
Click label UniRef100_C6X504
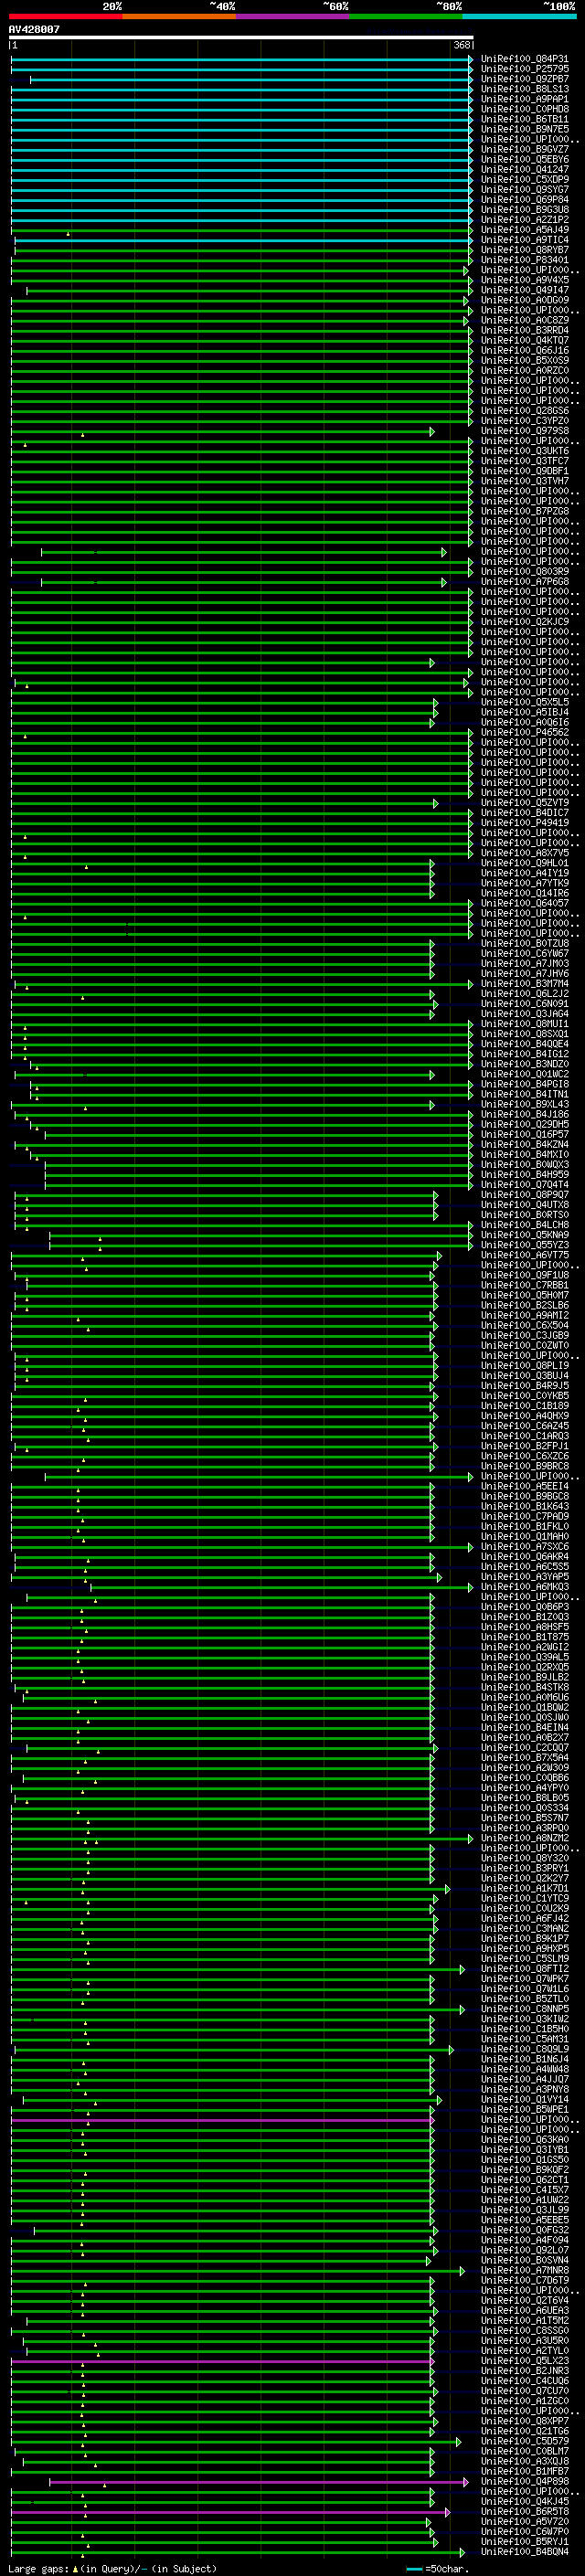(x=525, y=1325)
